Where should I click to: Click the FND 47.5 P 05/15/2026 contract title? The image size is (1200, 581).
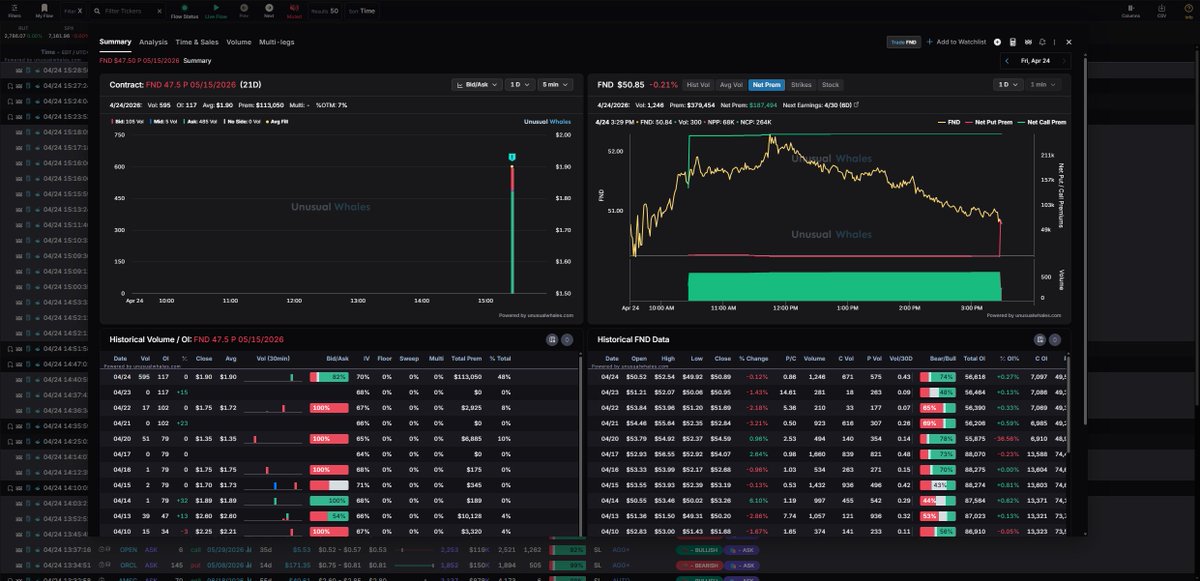point(191,85)
